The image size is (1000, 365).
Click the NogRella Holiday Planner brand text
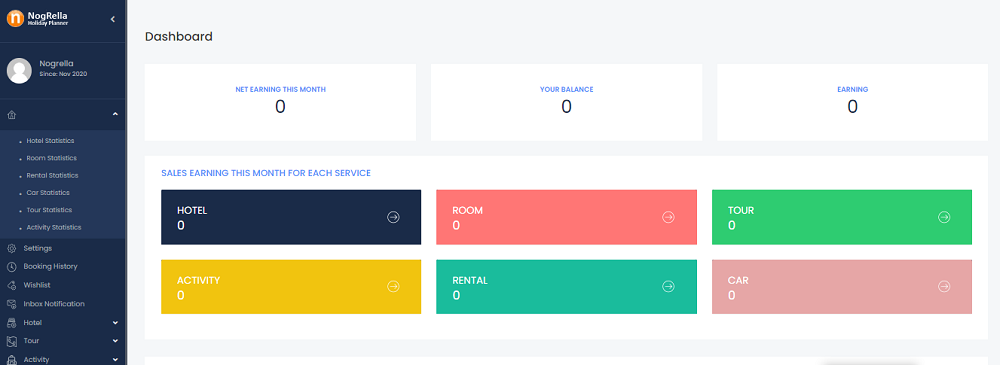coord(48,18)
